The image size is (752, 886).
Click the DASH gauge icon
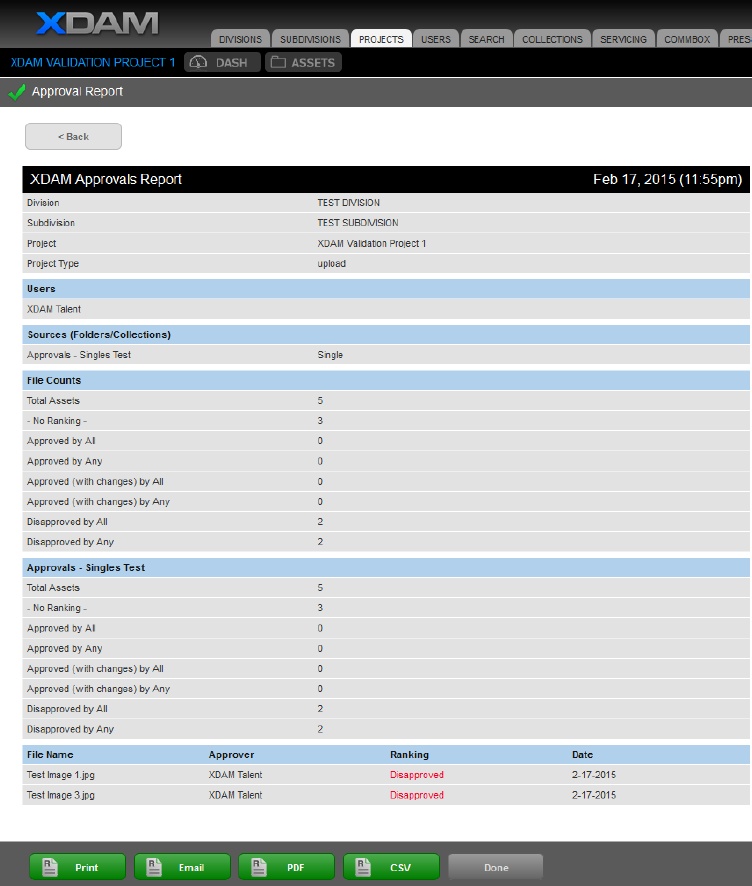pos(198,62)
